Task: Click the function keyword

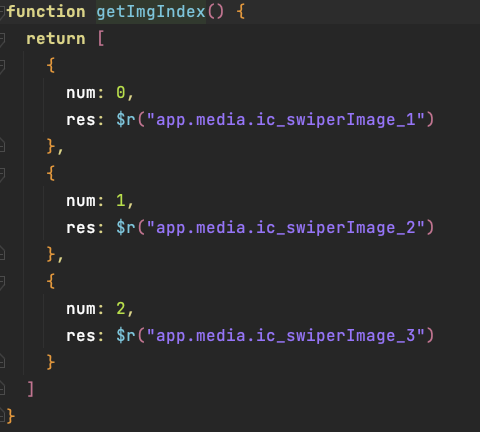Action: pos(46,12)
